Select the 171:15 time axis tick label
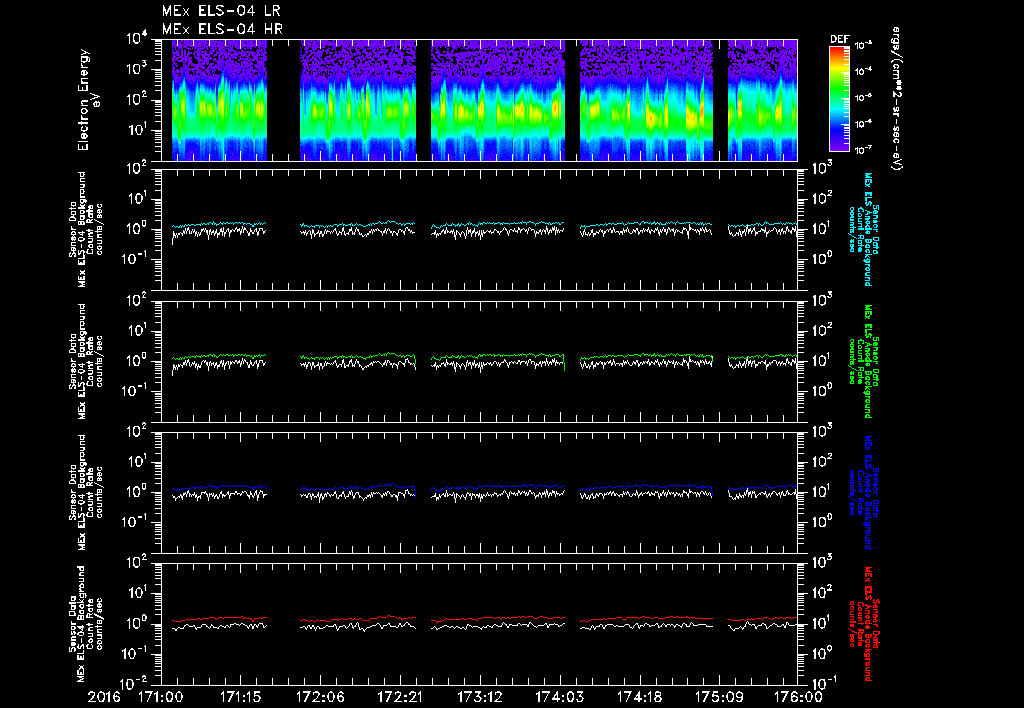Screen dimensions: 1024x708 tap(241, 695)
